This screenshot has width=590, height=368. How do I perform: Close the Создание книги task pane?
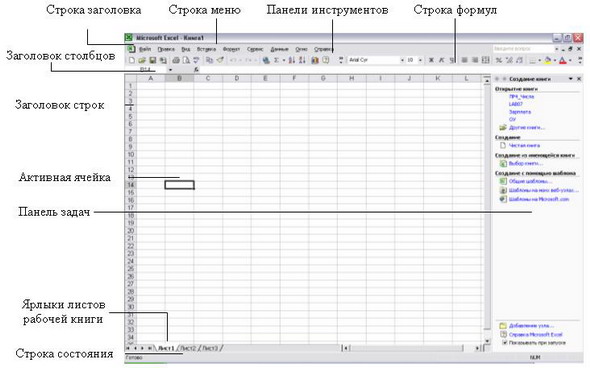(x=579, y=79)
